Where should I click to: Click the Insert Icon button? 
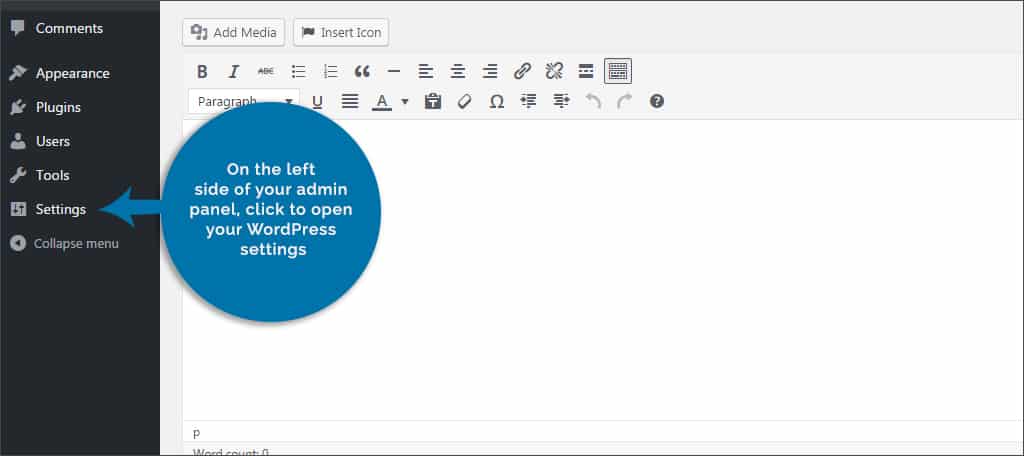click(x=341, y=33)
